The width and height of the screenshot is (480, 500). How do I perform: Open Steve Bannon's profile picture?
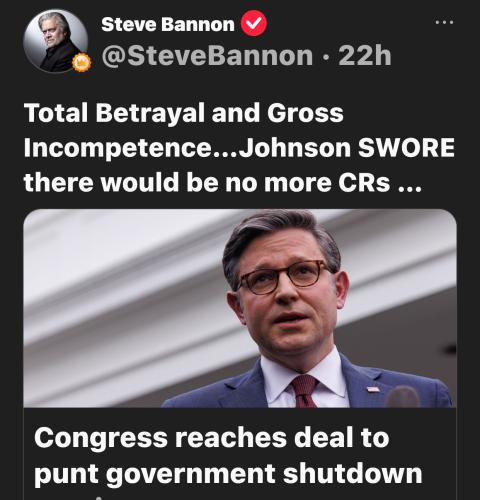(x=55, y=41)
